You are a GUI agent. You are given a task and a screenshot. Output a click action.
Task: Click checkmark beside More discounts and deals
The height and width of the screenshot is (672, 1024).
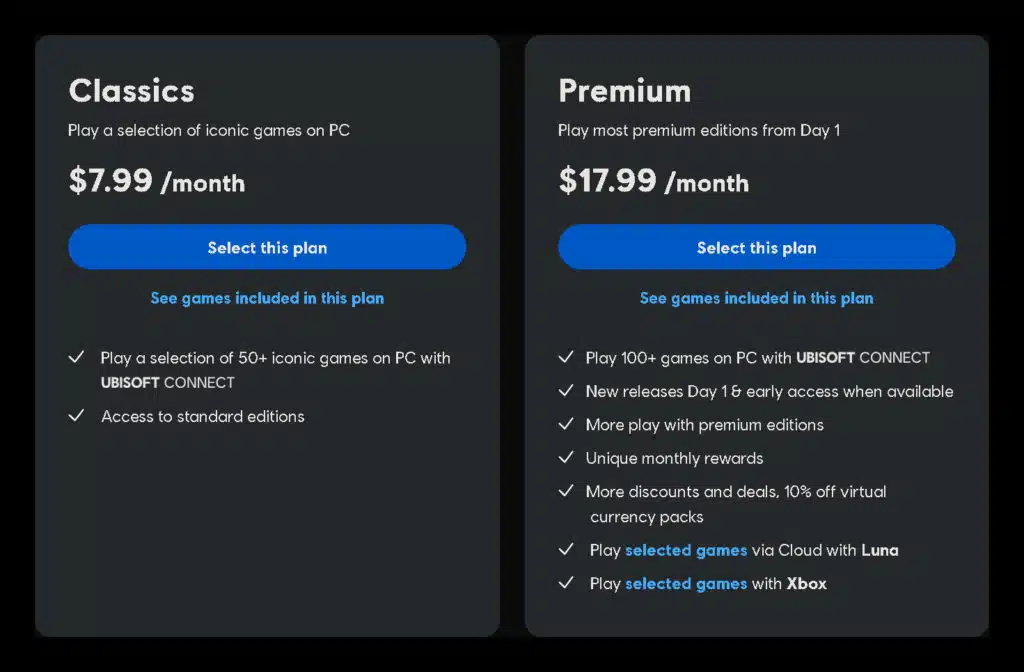click(566, 490)
